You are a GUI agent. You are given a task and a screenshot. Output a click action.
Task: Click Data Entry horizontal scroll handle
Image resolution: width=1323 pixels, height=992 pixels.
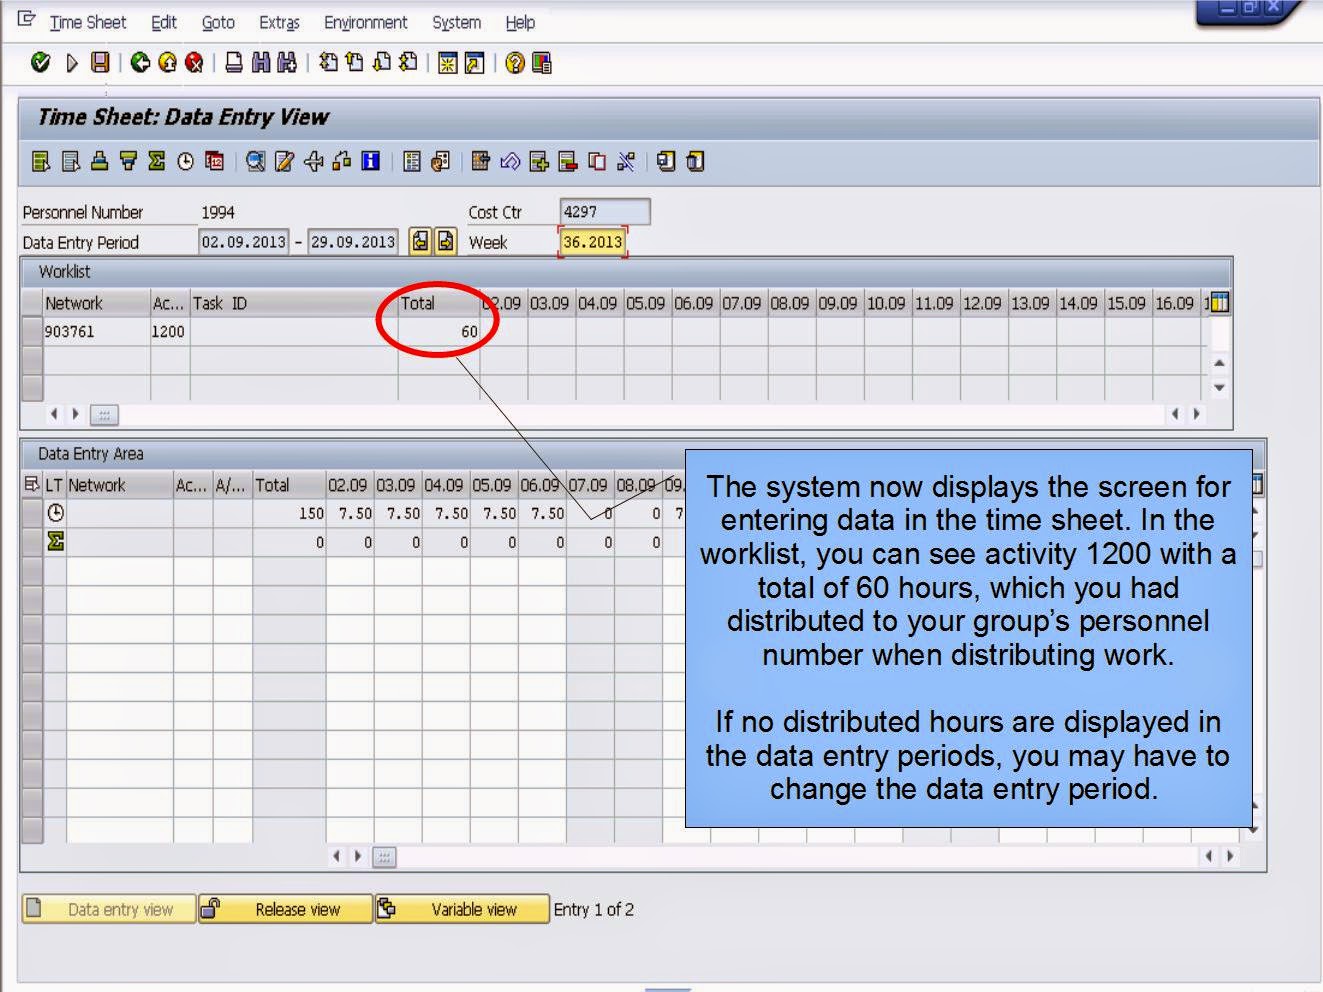coord(384,857)
